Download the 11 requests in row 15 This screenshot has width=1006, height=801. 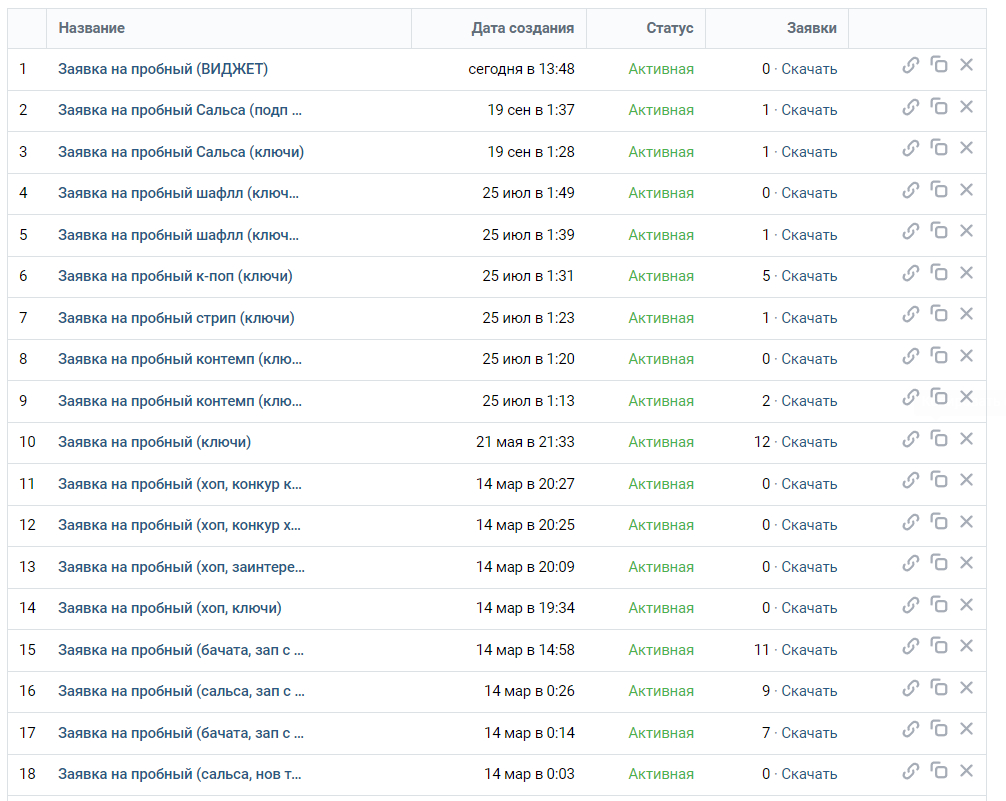tap(809, 650)
